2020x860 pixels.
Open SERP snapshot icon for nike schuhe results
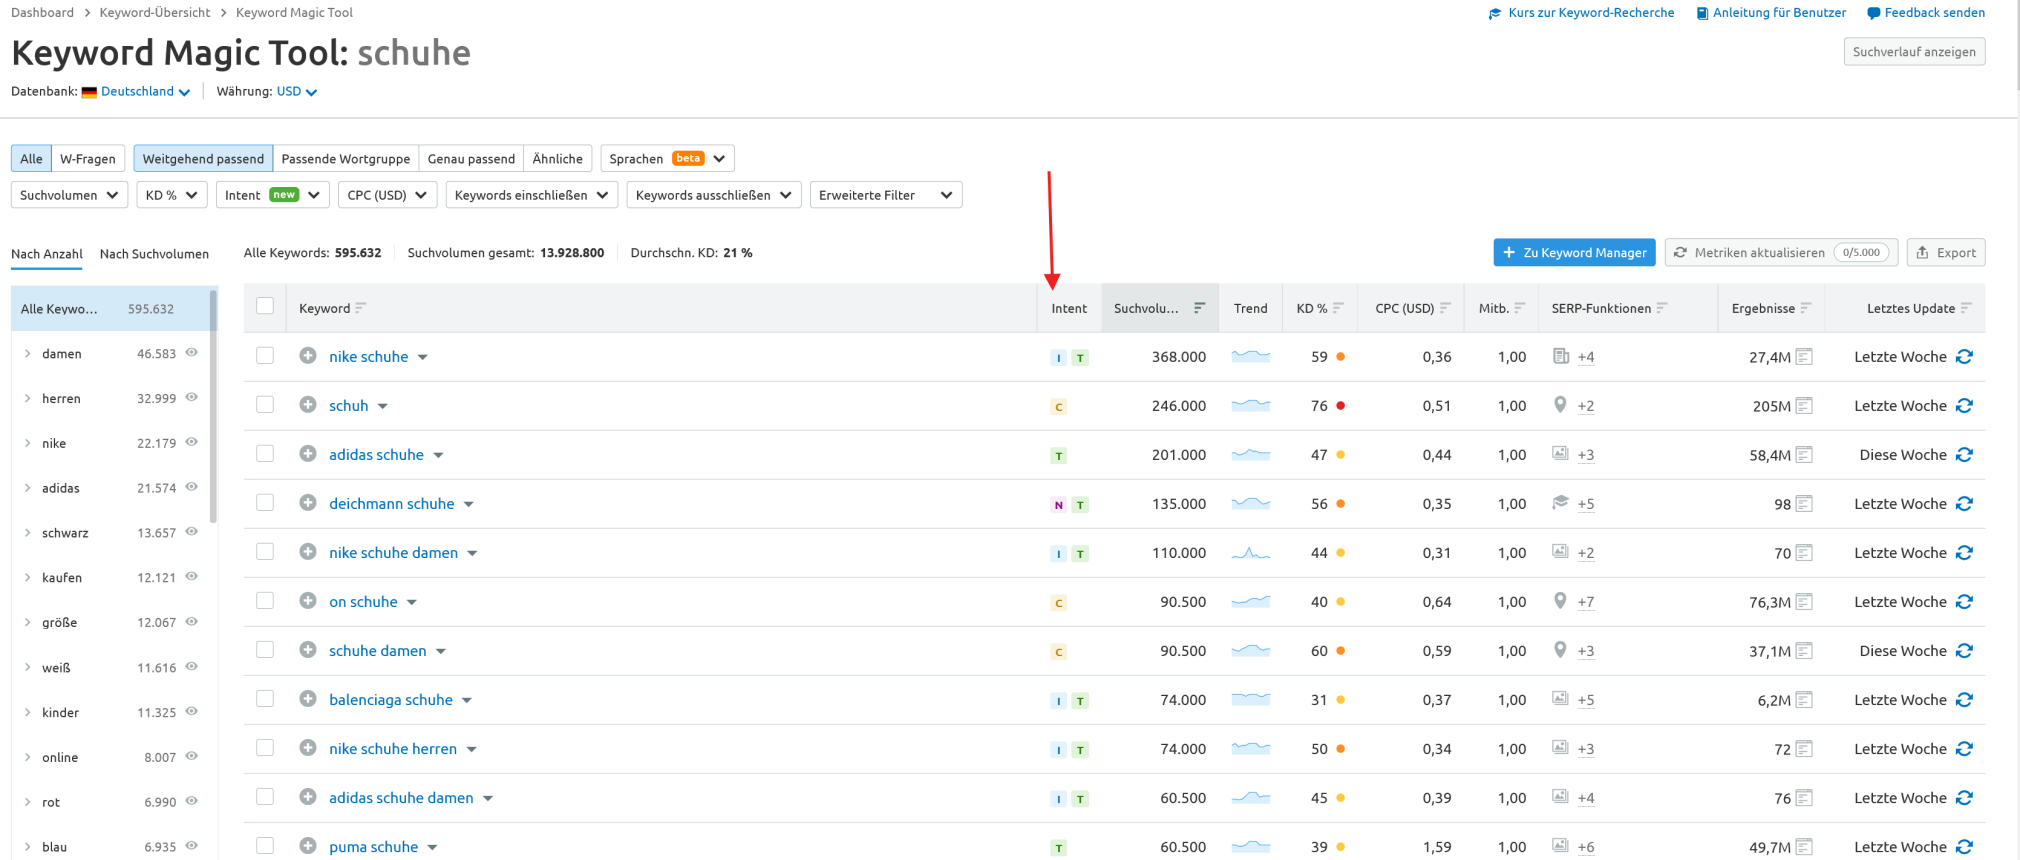tap(1804, 357)
